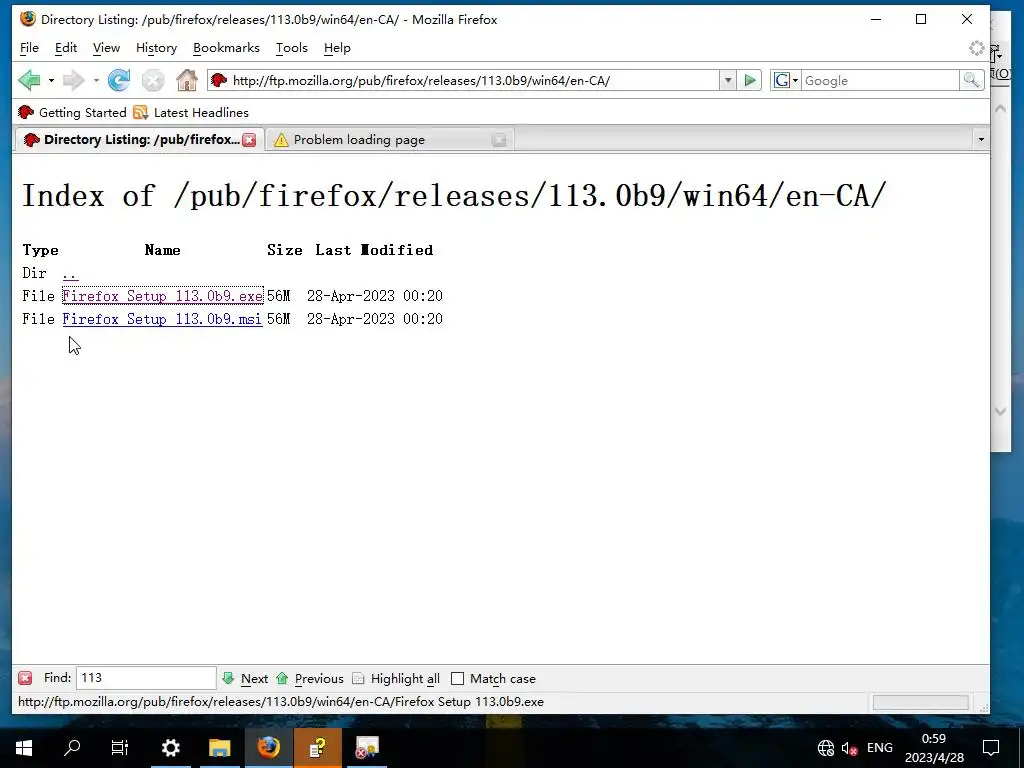Open the Google search engine selector

786,80
